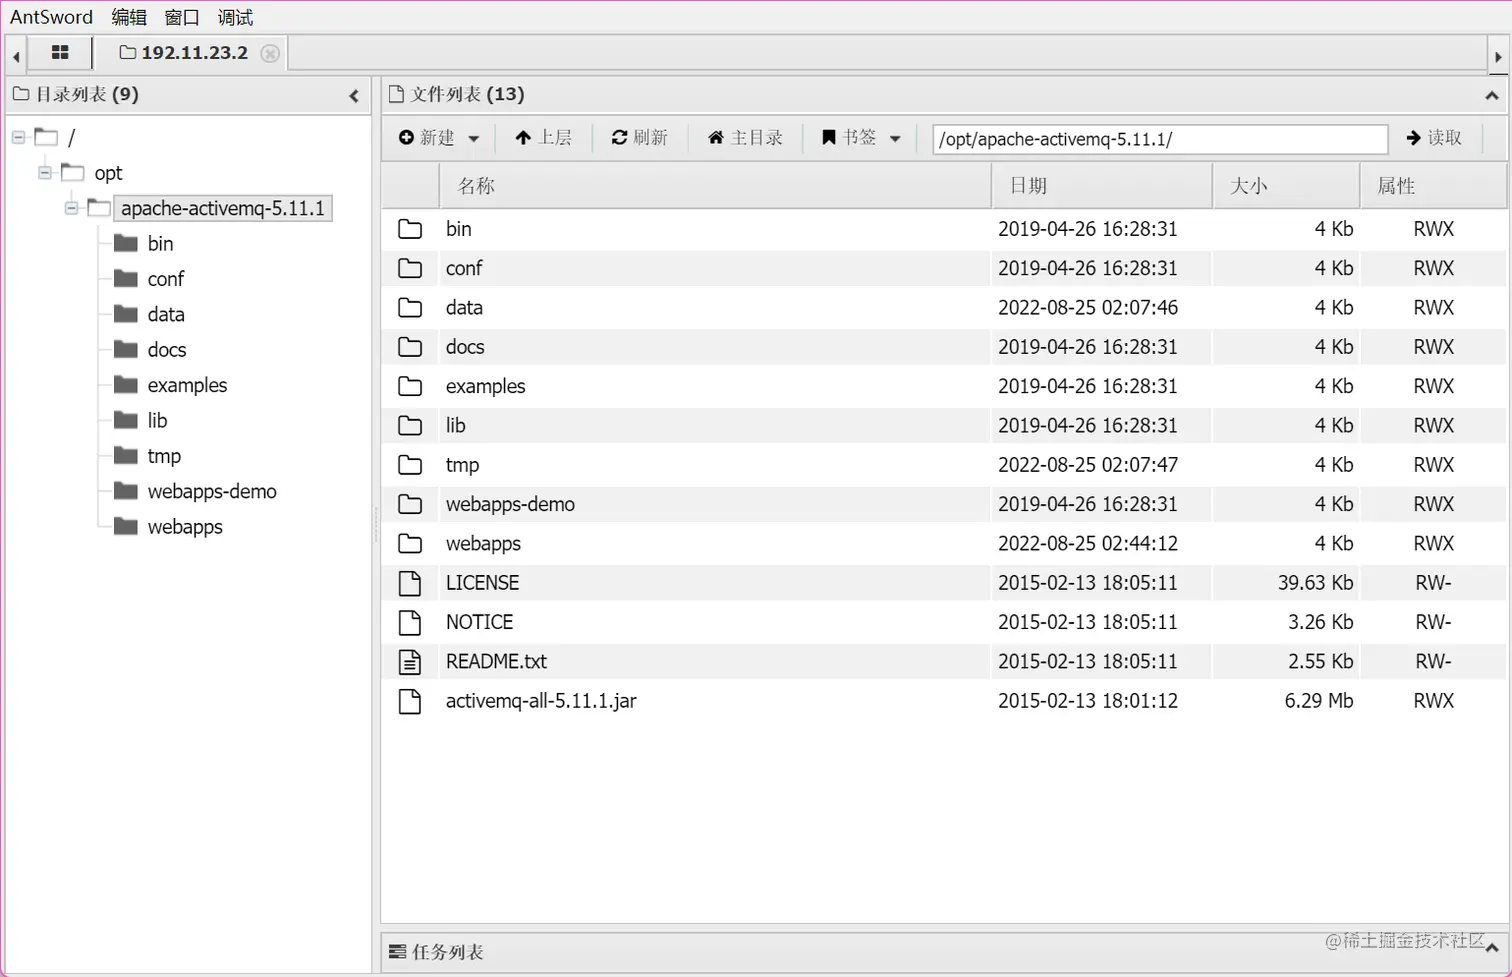Click the activemq-all-5.11.1.jar file icon
The image size is (1512, 977).
410,701
